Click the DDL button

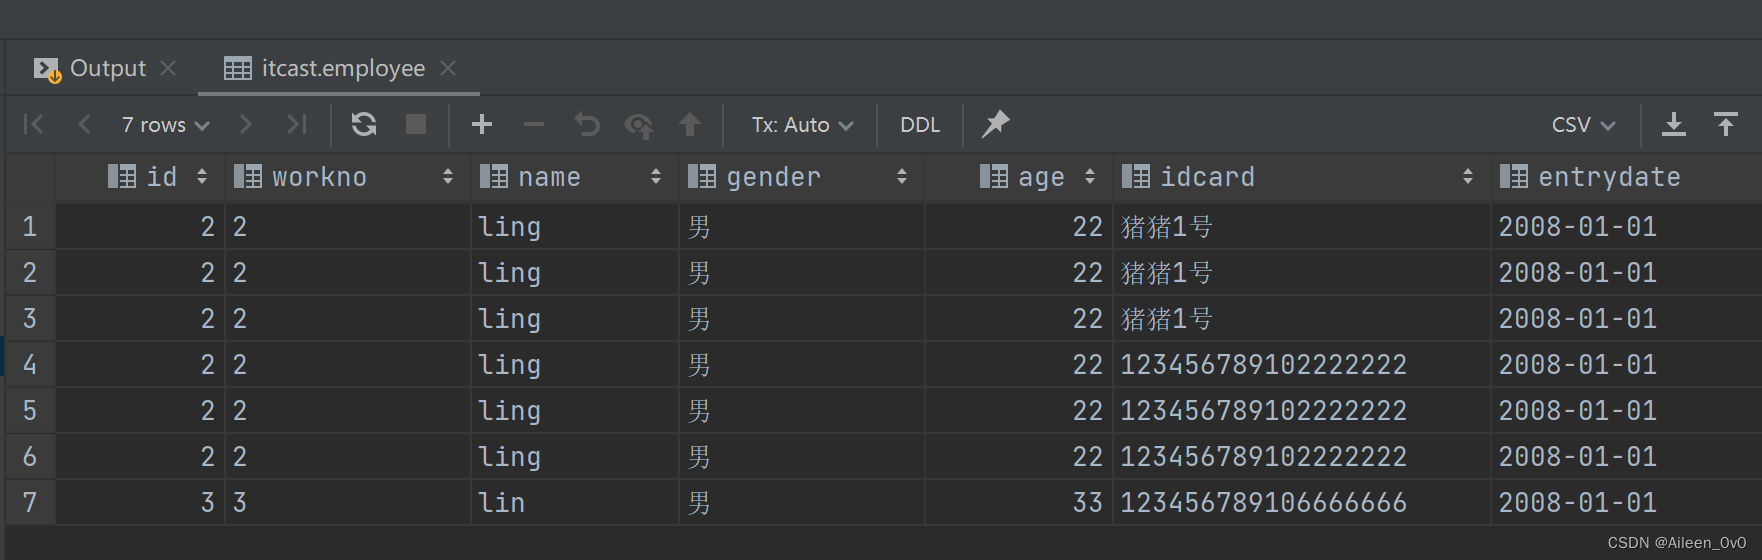pyautogui.click(x=920, y=125)
